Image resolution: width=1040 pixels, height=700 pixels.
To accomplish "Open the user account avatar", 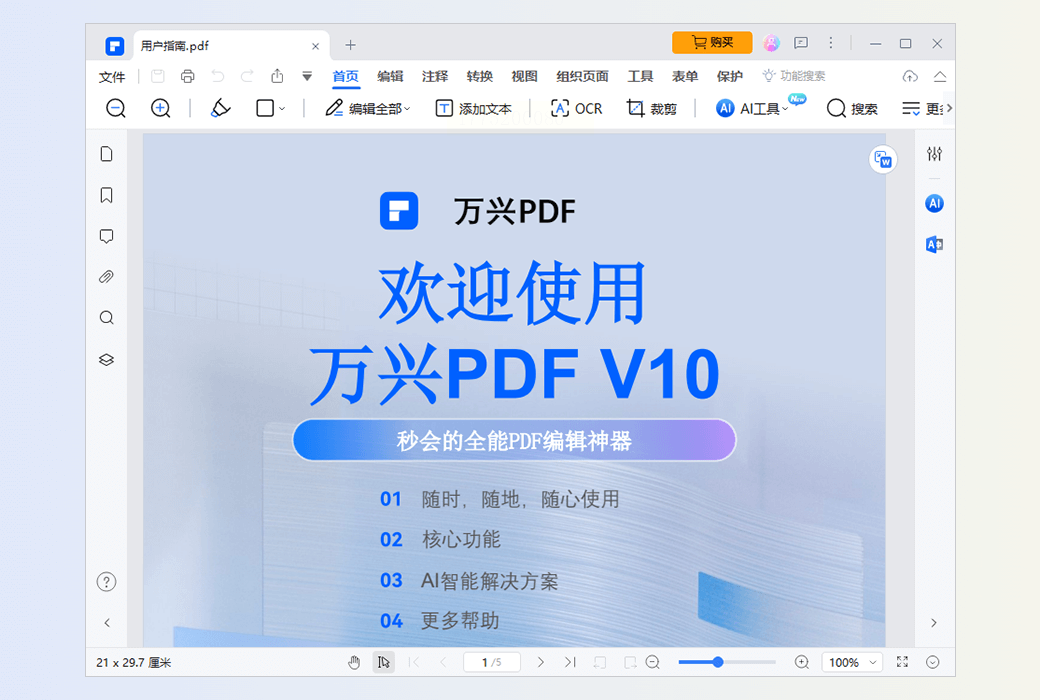I will pos(771,43).
